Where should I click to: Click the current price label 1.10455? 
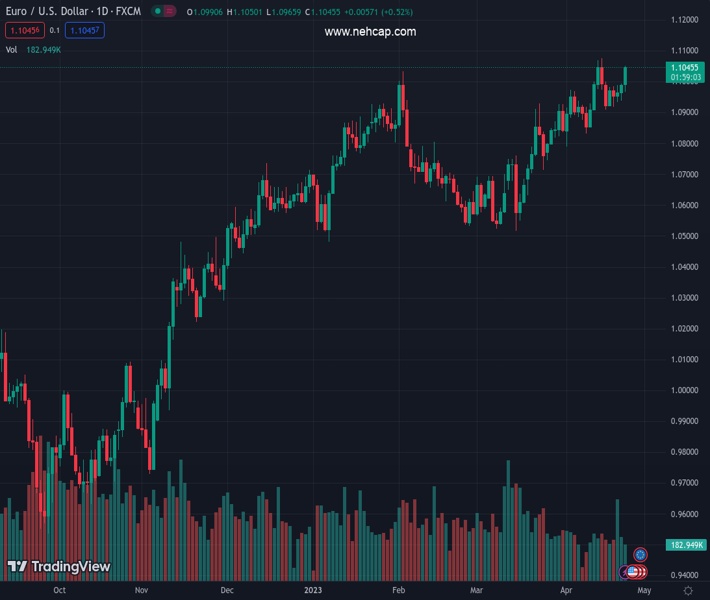click(x=684, y=67)
